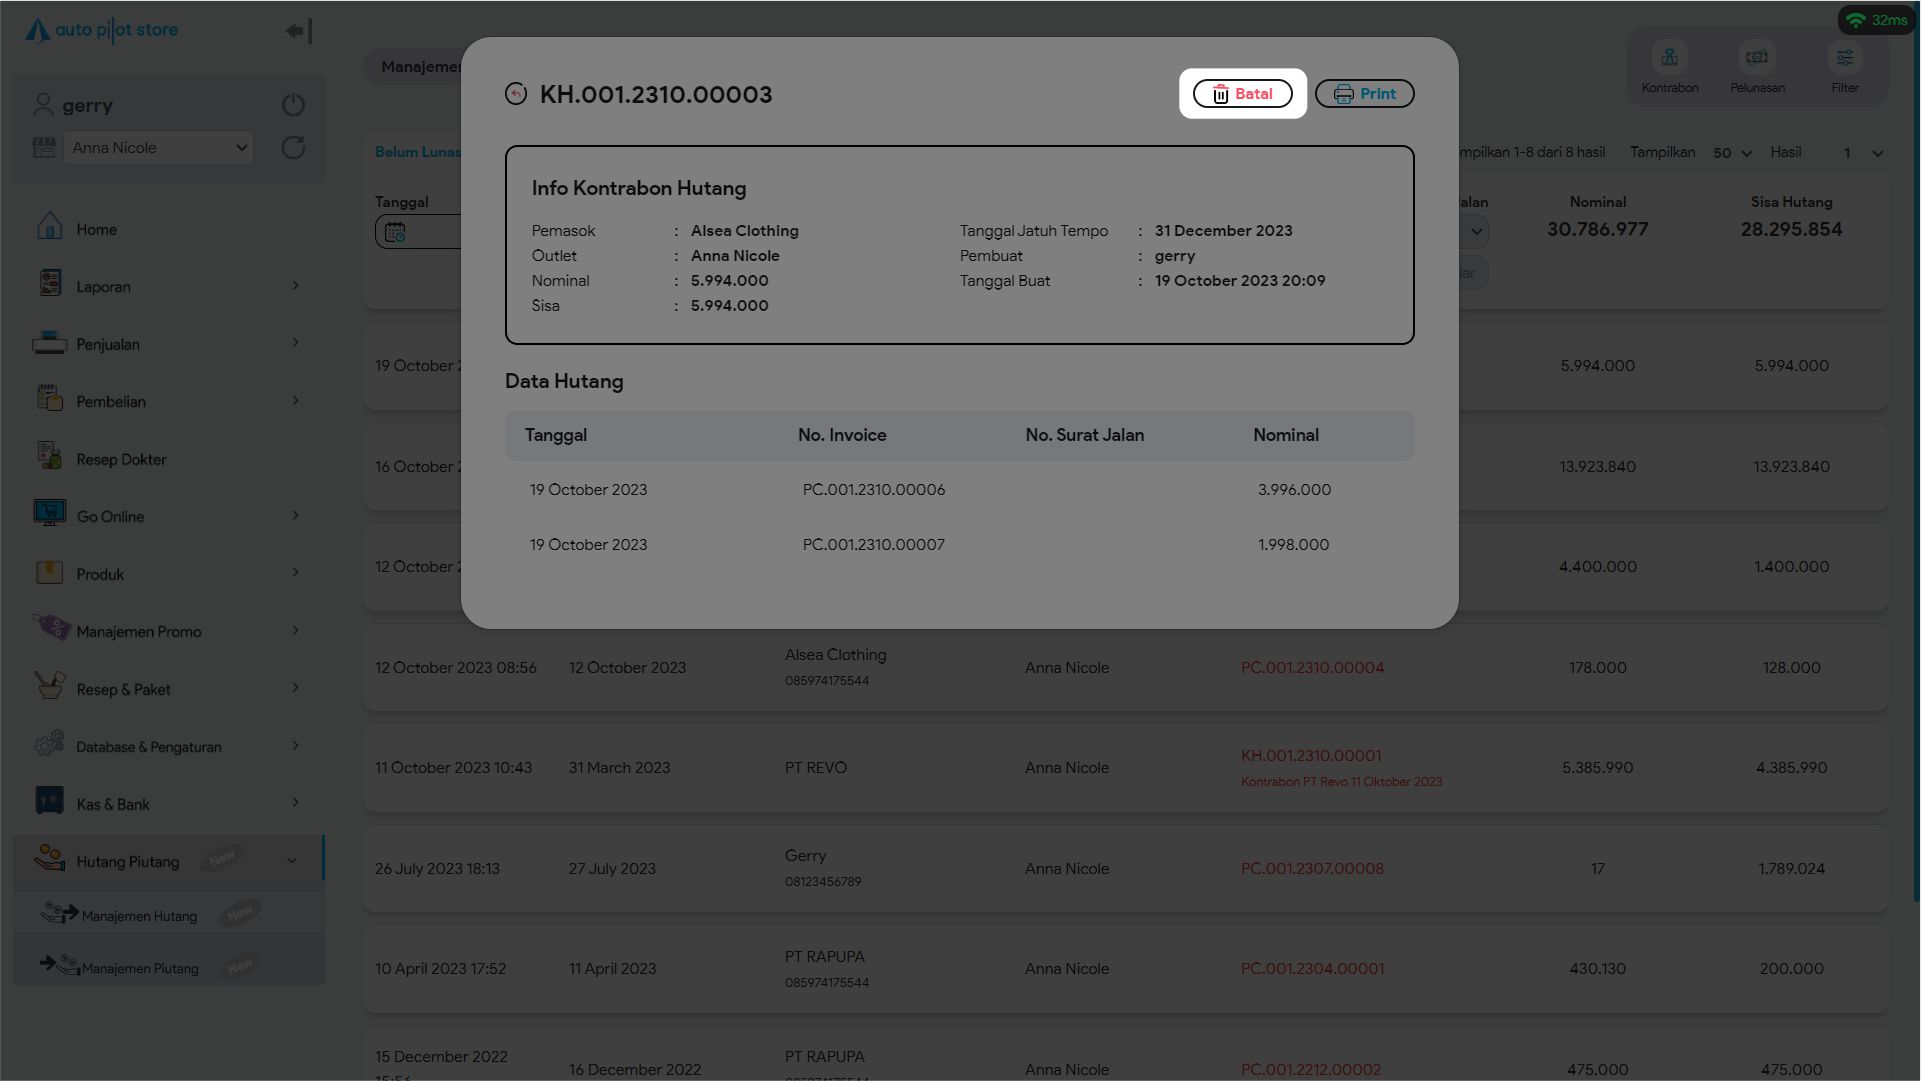Click the Print button
The height and width of the screenshot is (1081, 1921).
[x=1364, y=94]
